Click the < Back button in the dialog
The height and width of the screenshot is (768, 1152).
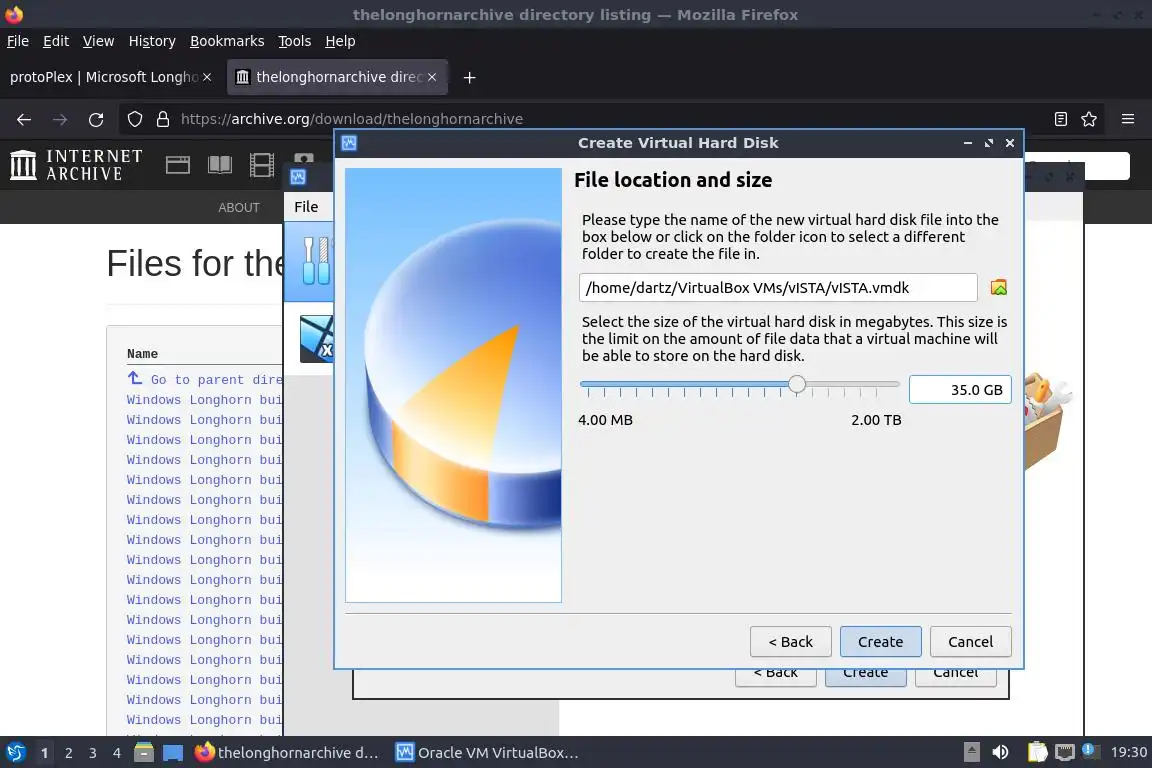(791, 642)
